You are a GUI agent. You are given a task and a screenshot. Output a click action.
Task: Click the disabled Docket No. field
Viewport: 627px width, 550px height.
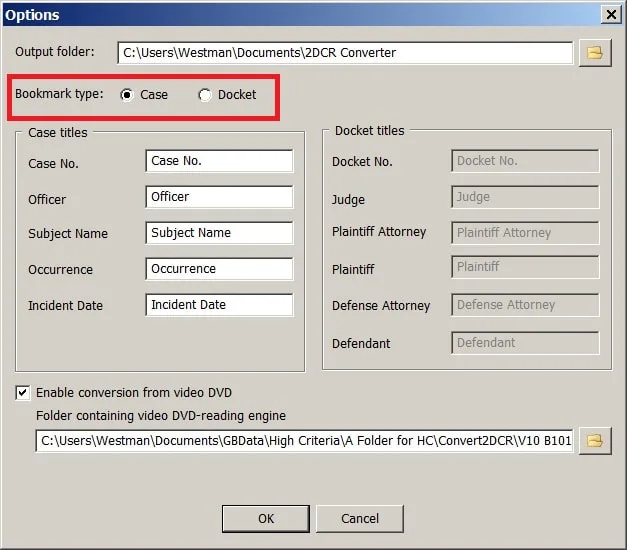525,161
